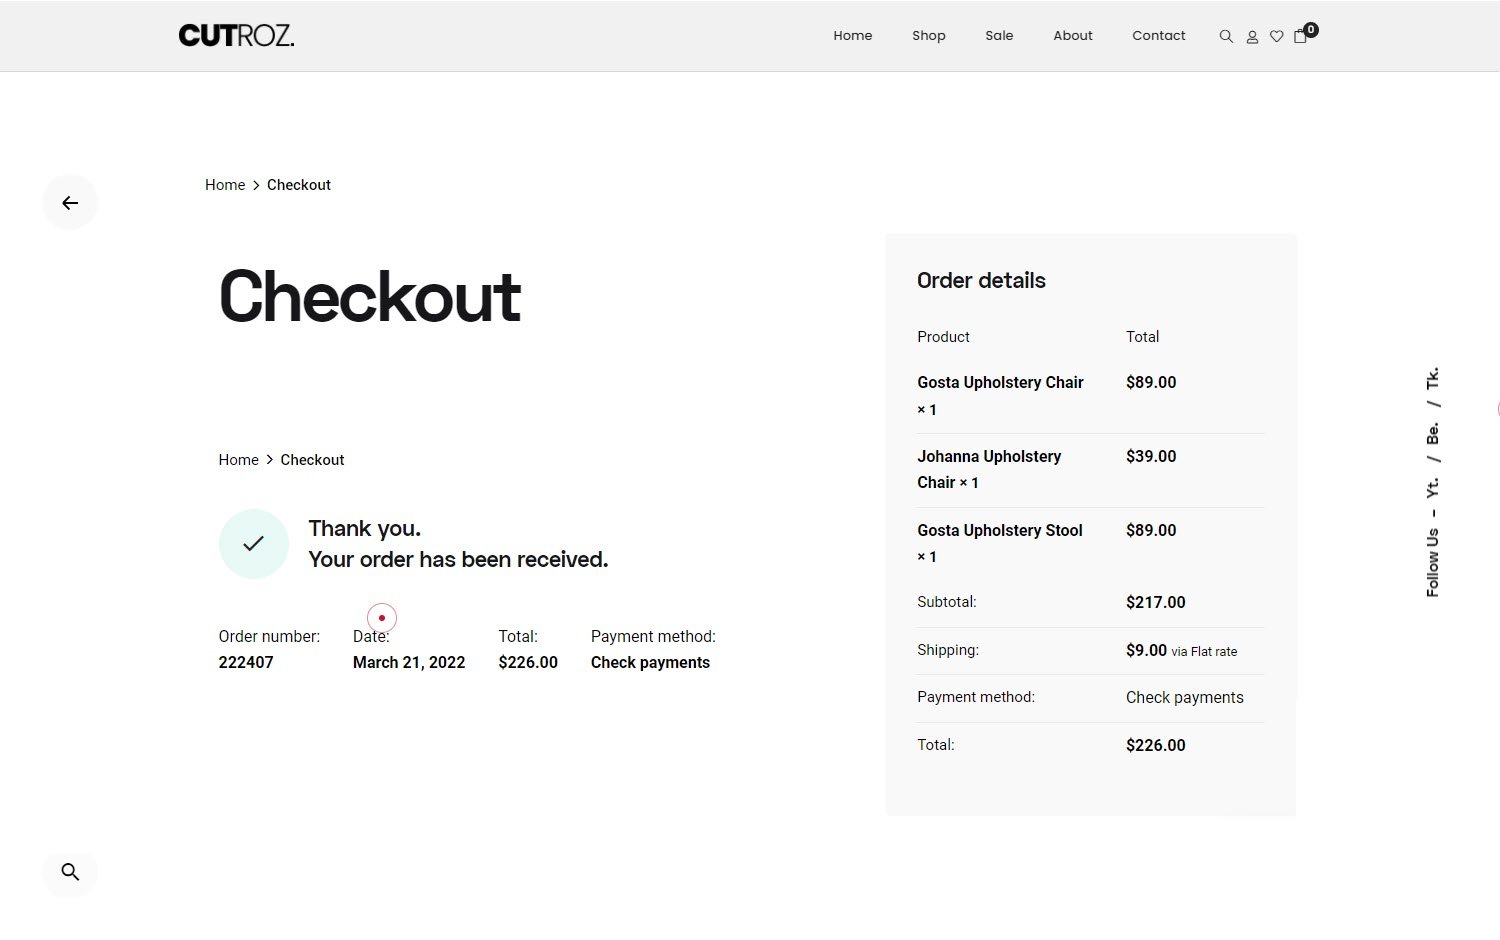This screenshot has width=1500, height=940.
Task: Open the Be. social link
Action: click(x=1432, y=434)
